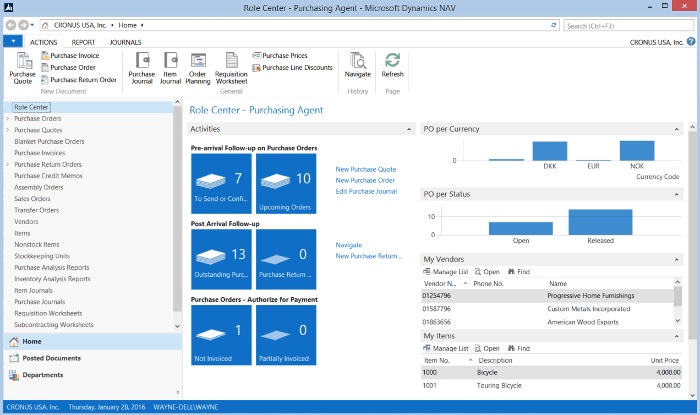The width and height of the screenshot is (700, 415).
Task: Click the Navigate link in Activities
Action: coord(349,245)
